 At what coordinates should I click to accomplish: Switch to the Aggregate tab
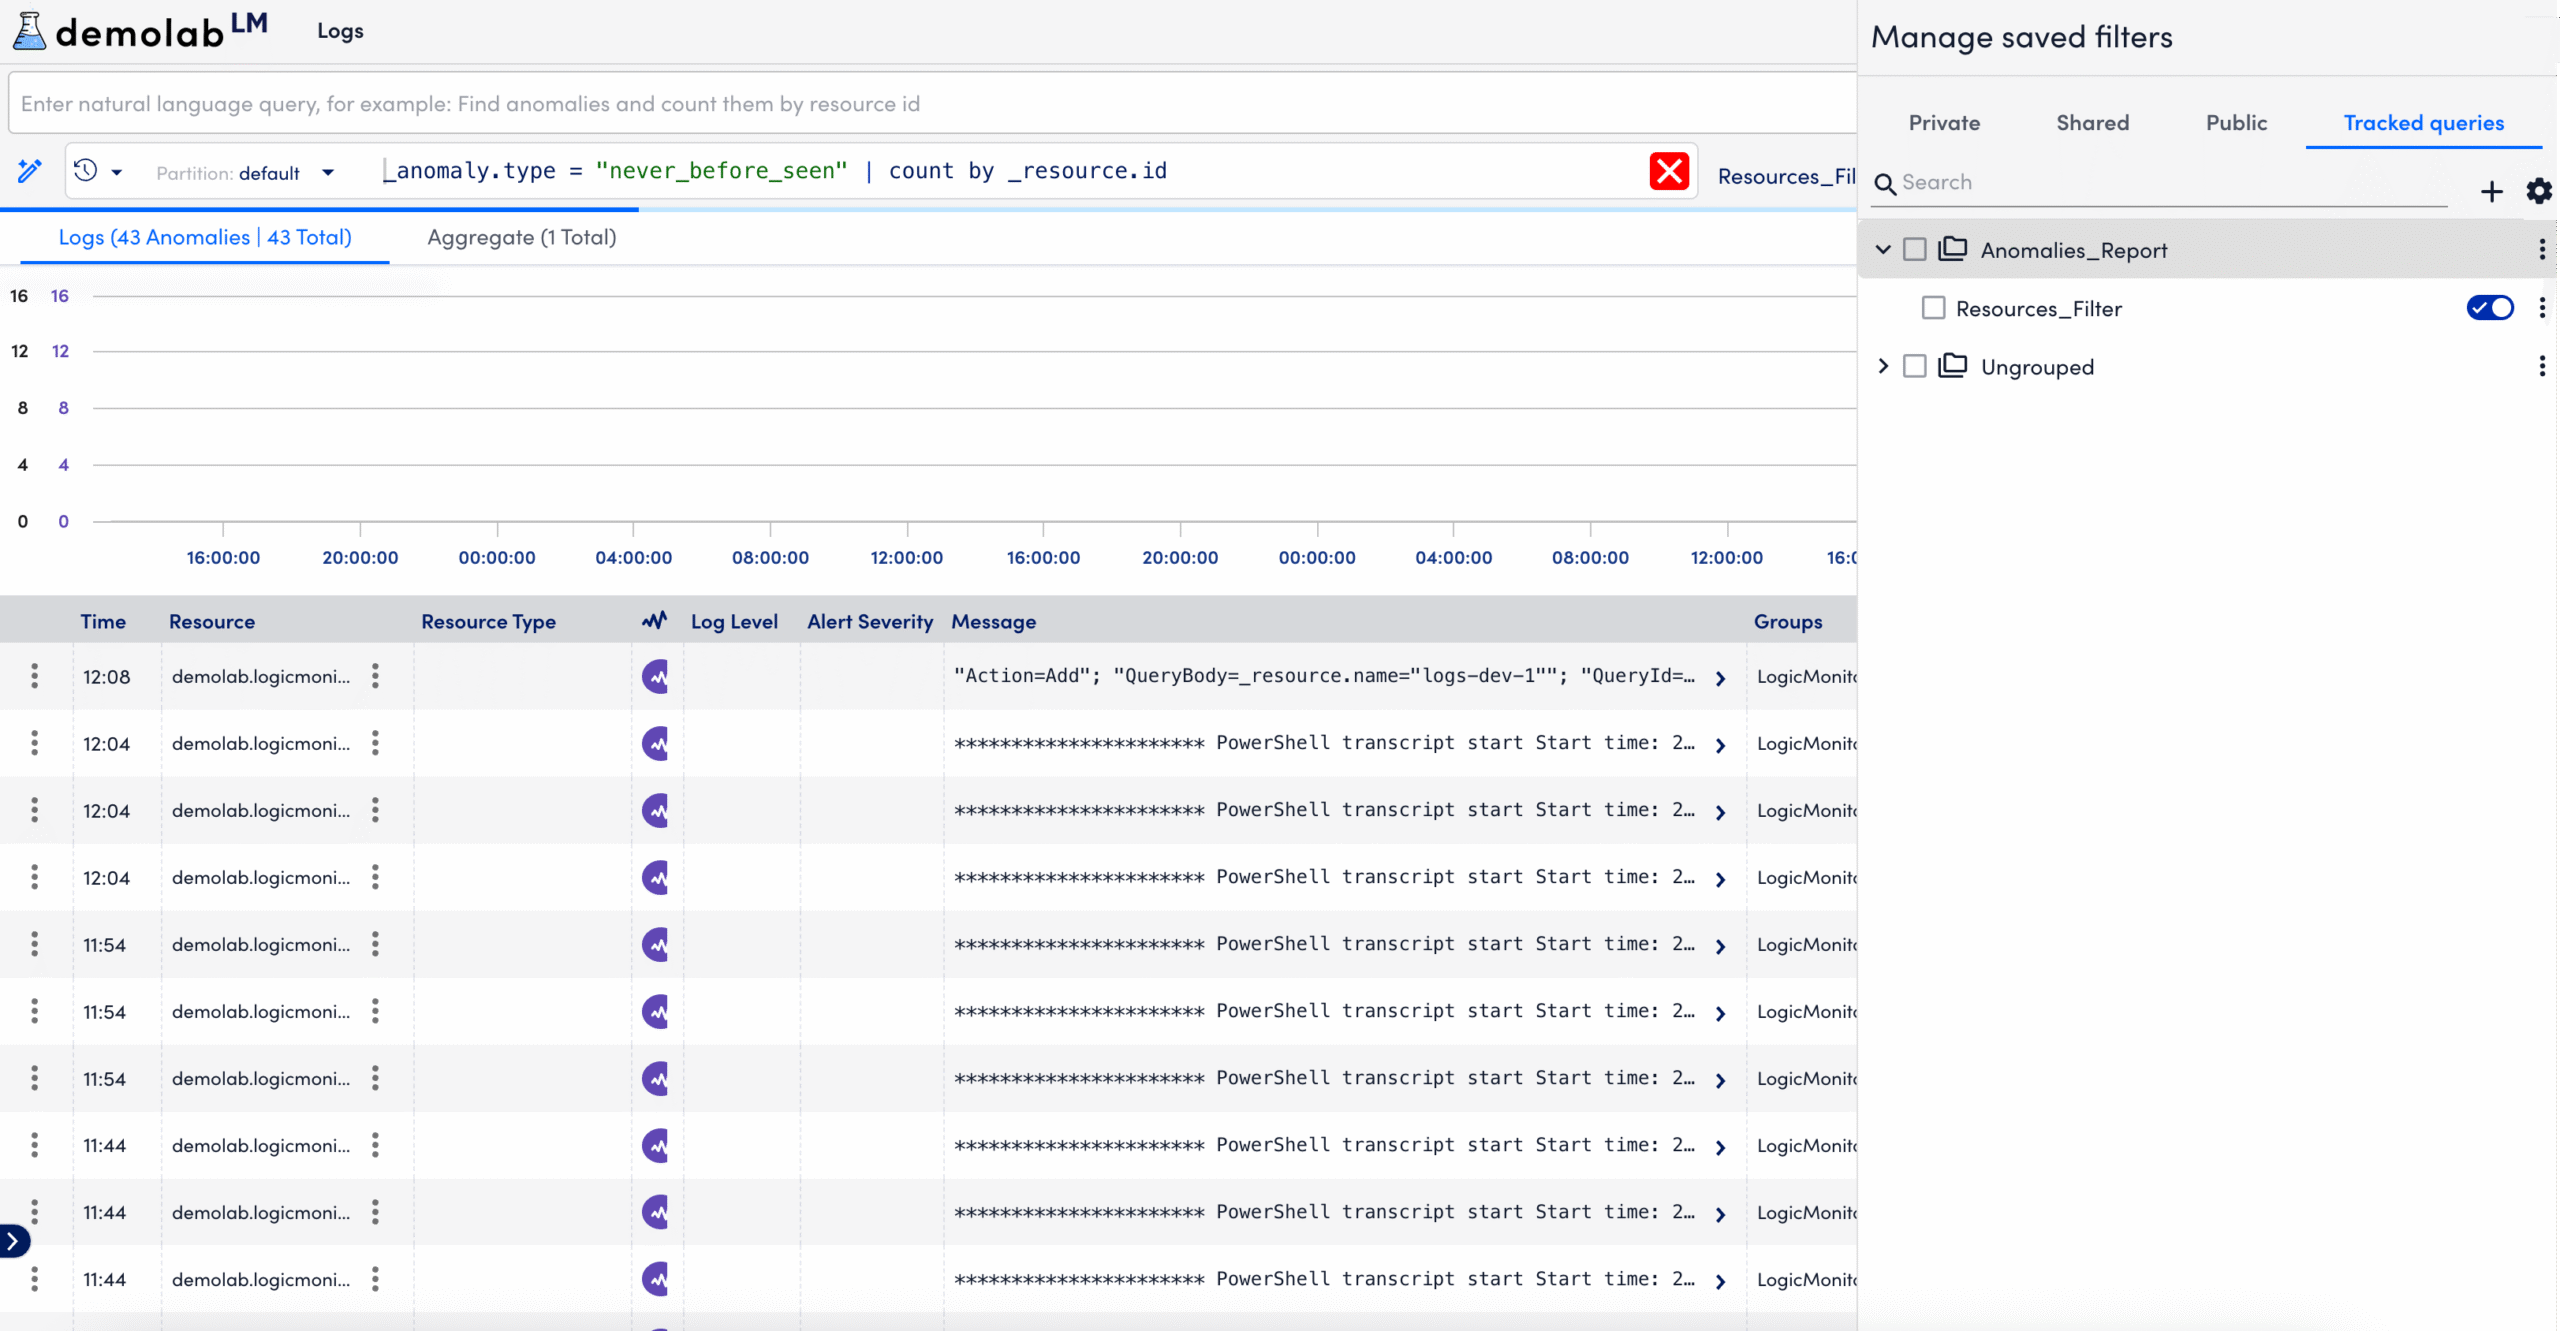(x=521, y=238)
